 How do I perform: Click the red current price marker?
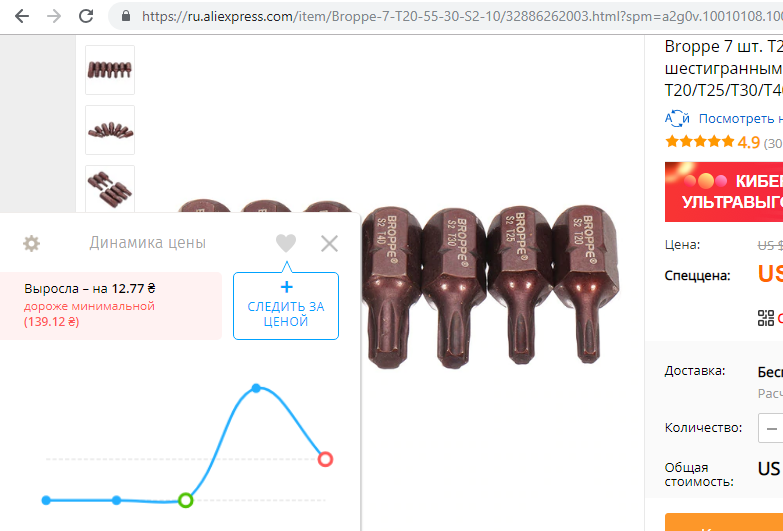coord(325,459)
